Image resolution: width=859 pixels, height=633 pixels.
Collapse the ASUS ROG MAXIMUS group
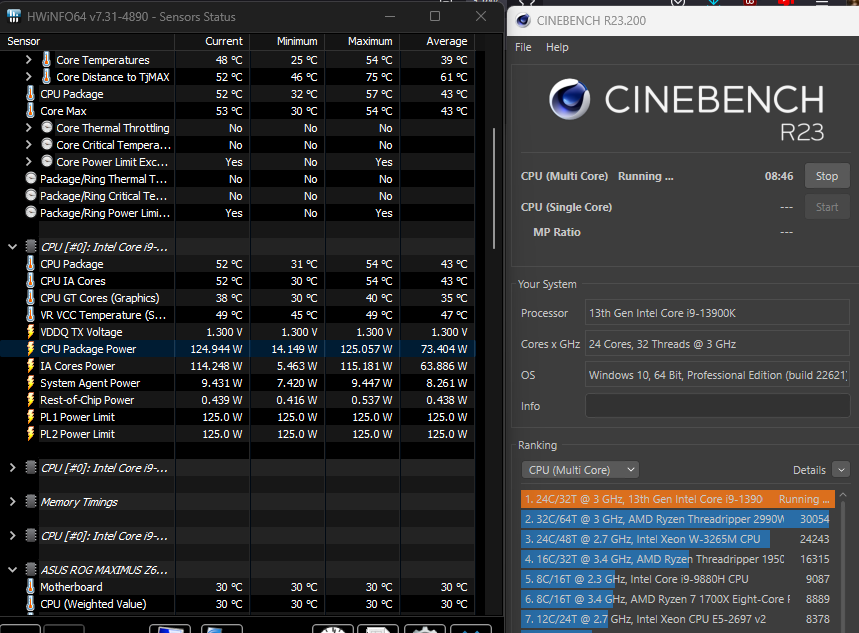click(12, 569)
